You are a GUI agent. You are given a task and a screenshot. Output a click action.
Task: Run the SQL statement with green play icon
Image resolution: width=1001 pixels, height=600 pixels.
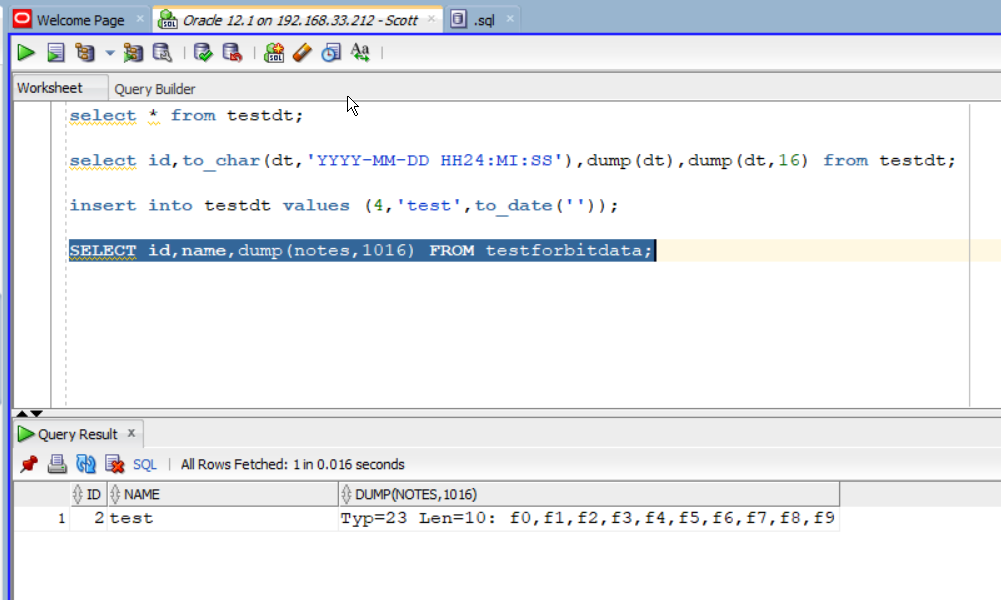coord(26,53)
